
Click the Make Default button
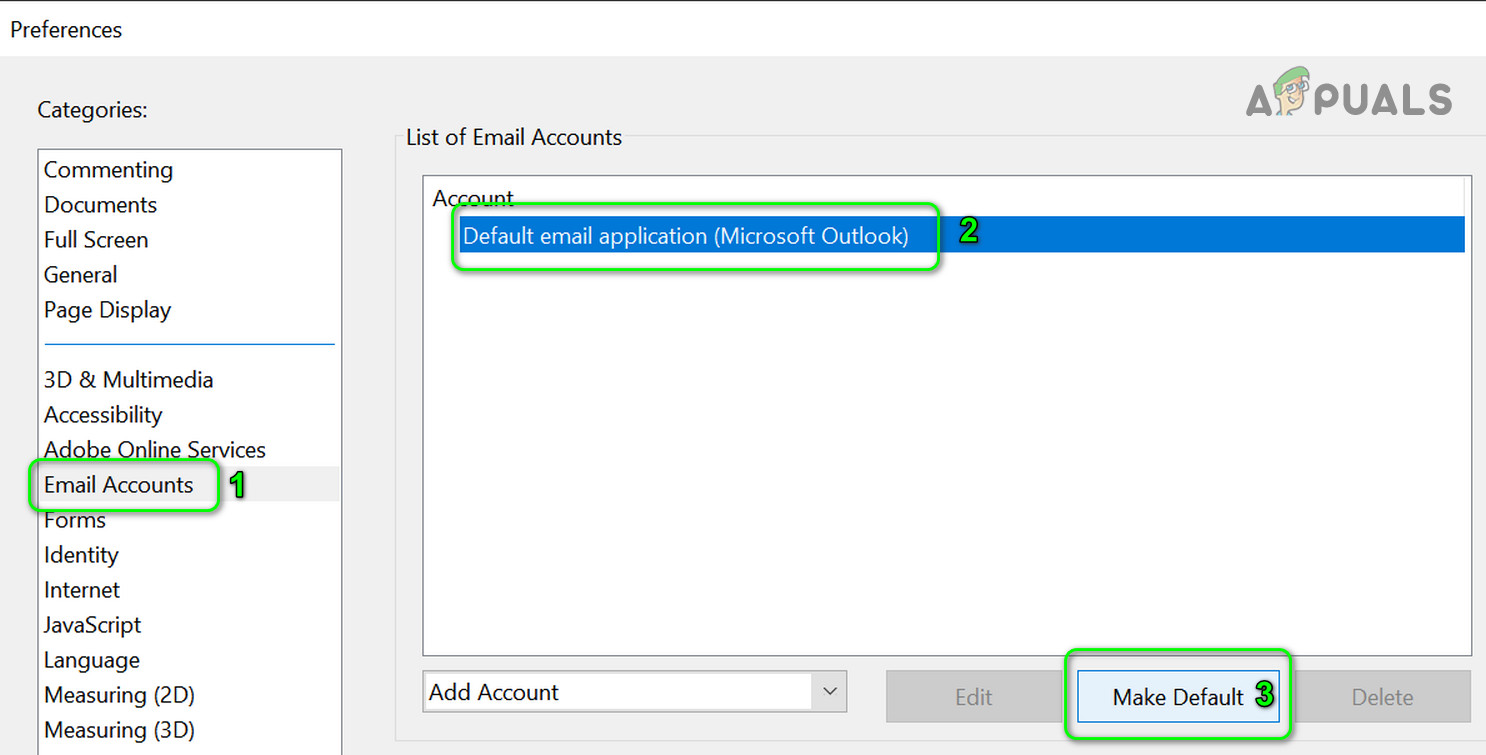[x=1177, y=697]
